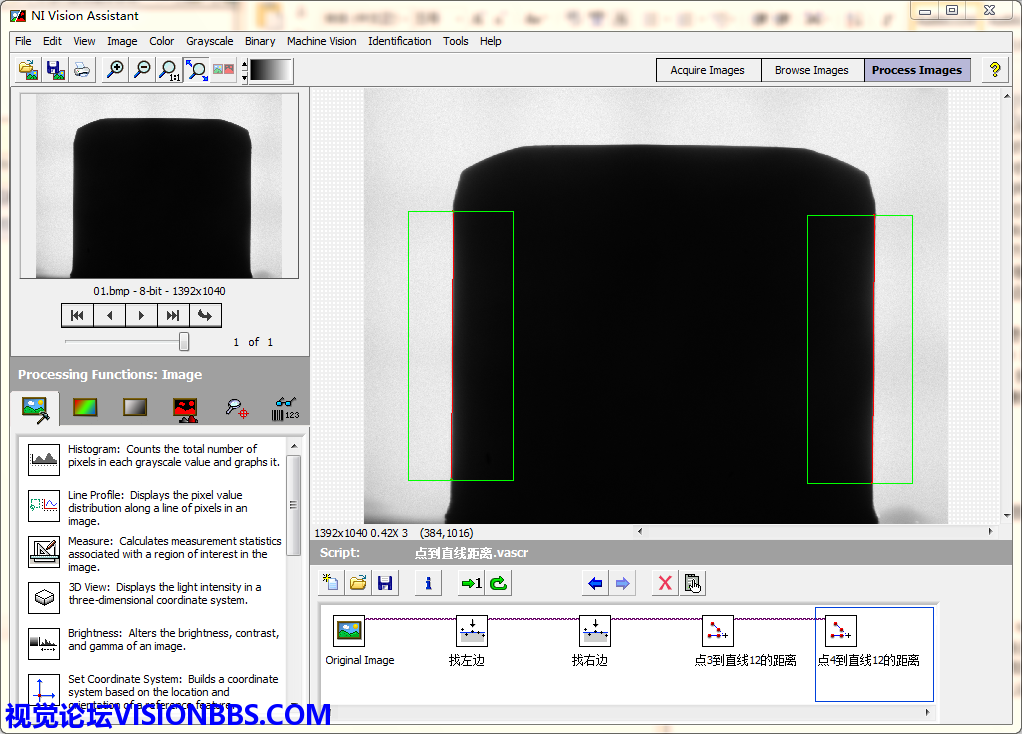Viewport: 1022px width, 734px height.
Task: Run the script once
Action: (x=471, y=583)
